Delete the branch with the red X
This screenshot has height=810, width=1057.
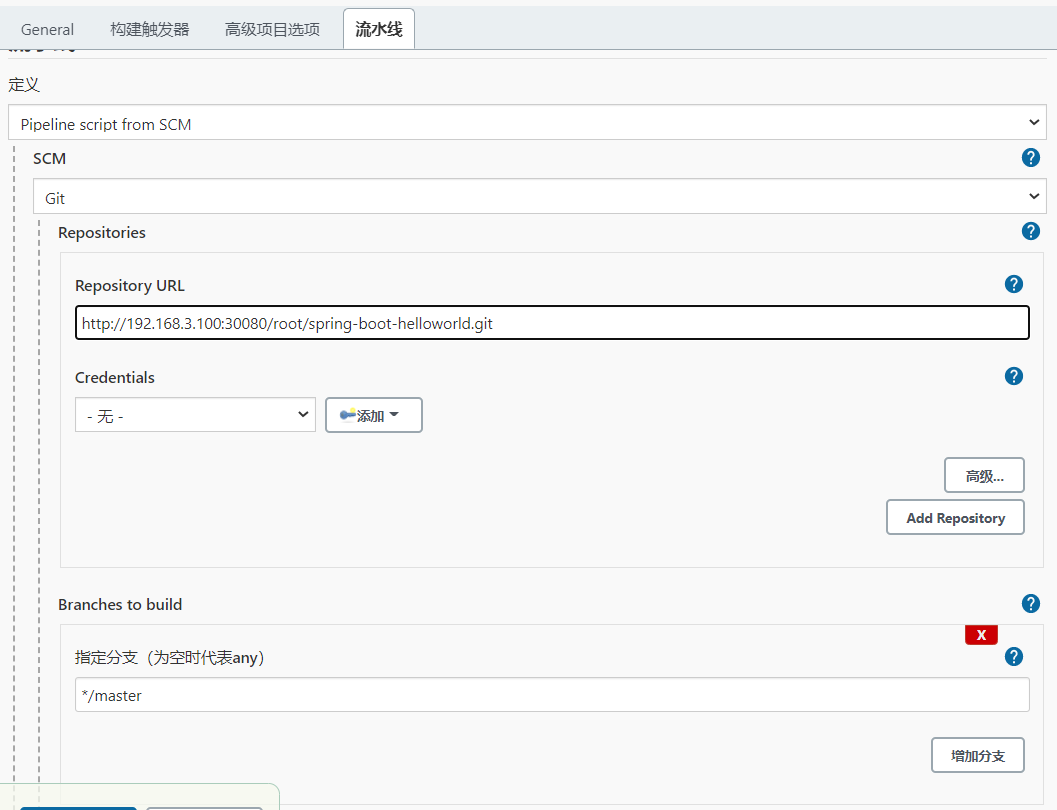981,635
